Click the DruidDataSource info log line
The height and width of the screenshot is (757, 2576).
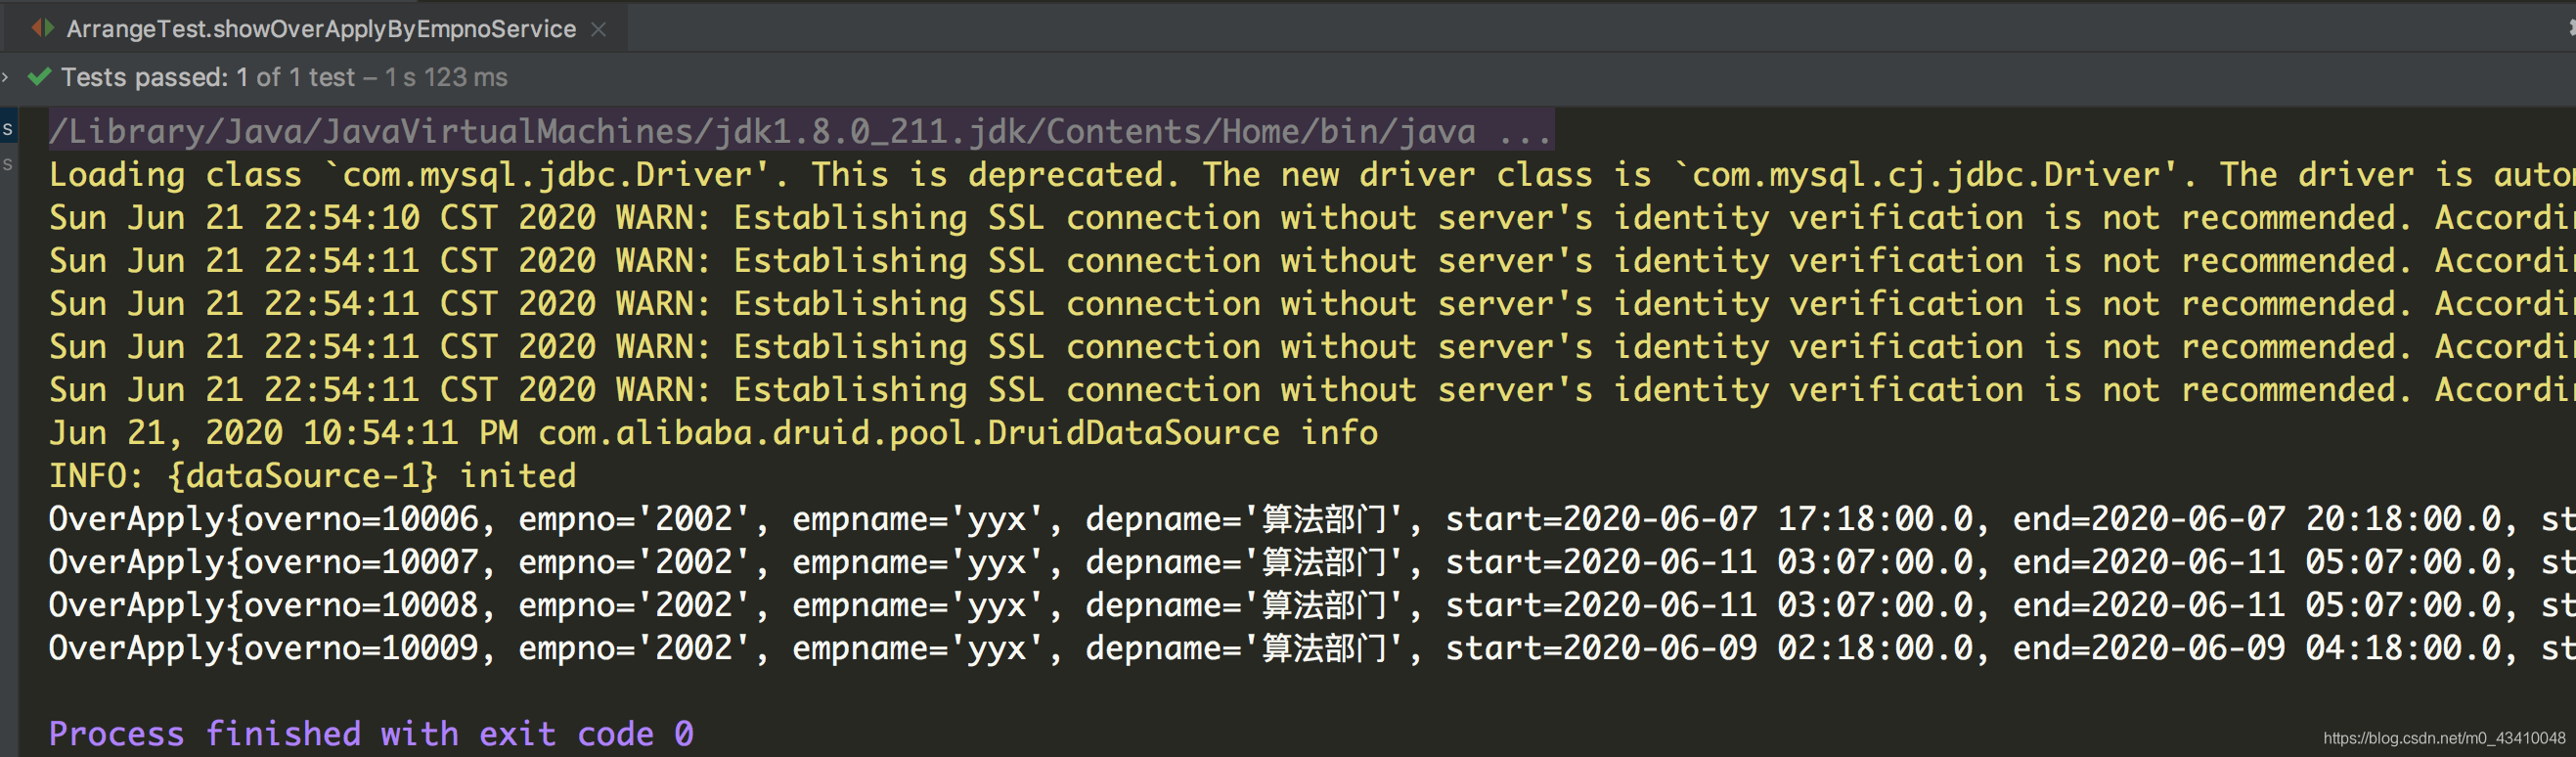coord(713,432)
